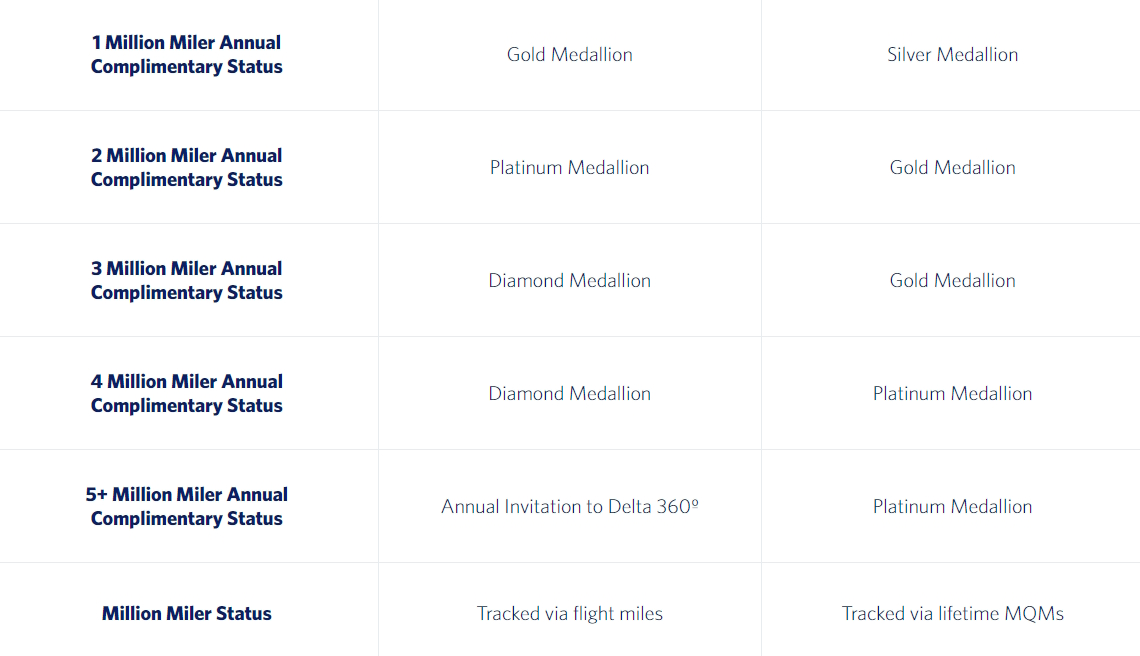Viewport: 1140px width, 656px height.
Task: Select Gold Medallion in the 1 Million Miler row
Action: [x=569, y=55]
